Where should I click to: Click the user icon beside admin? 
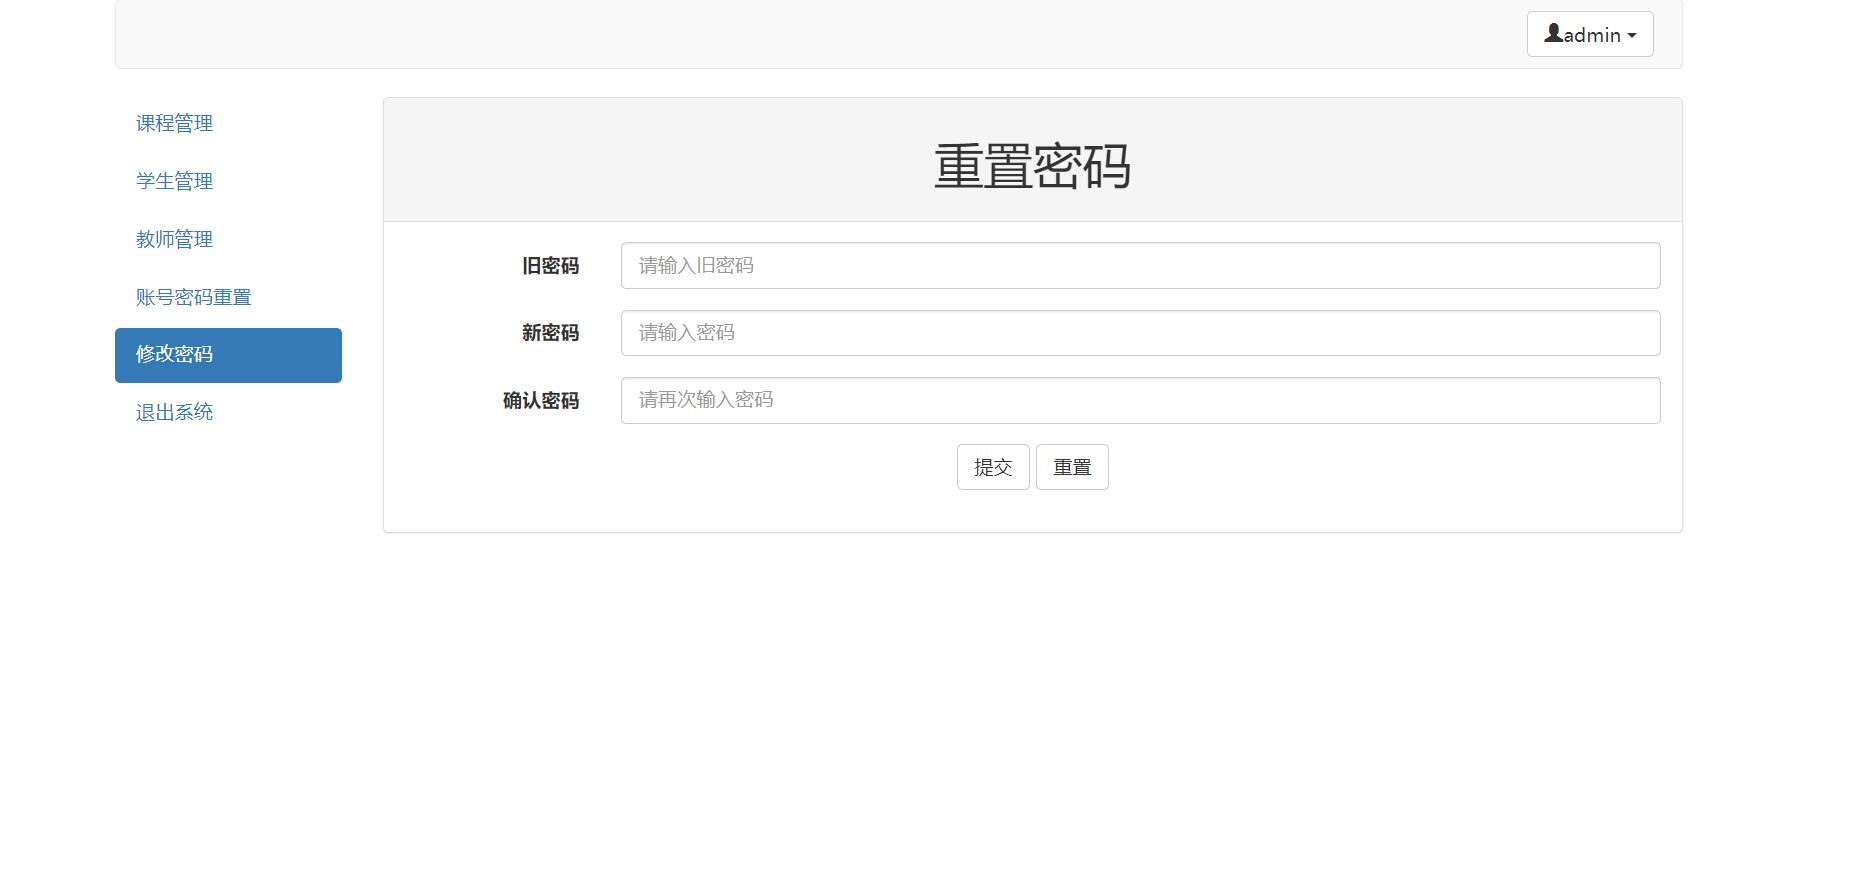[x=1553, y=33]
